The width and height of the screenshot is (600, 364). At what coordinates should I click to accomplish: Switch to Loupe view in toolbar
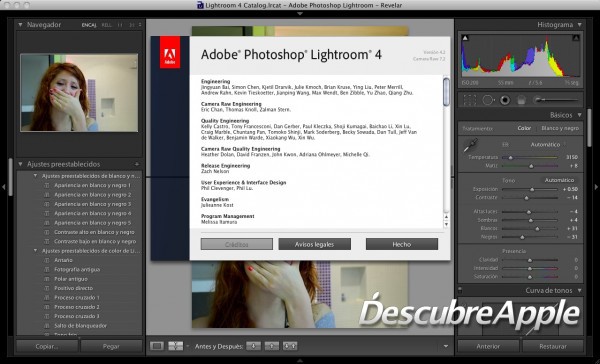(x=157, y=346)
